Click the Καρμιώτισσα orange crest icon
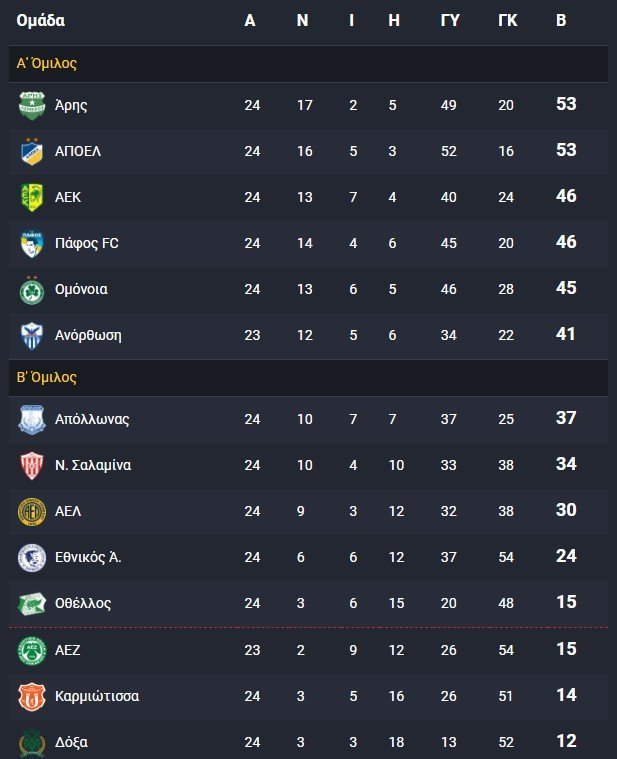This screenshot has height=759, width=617. pyautogui.click(x=32, y=697)
